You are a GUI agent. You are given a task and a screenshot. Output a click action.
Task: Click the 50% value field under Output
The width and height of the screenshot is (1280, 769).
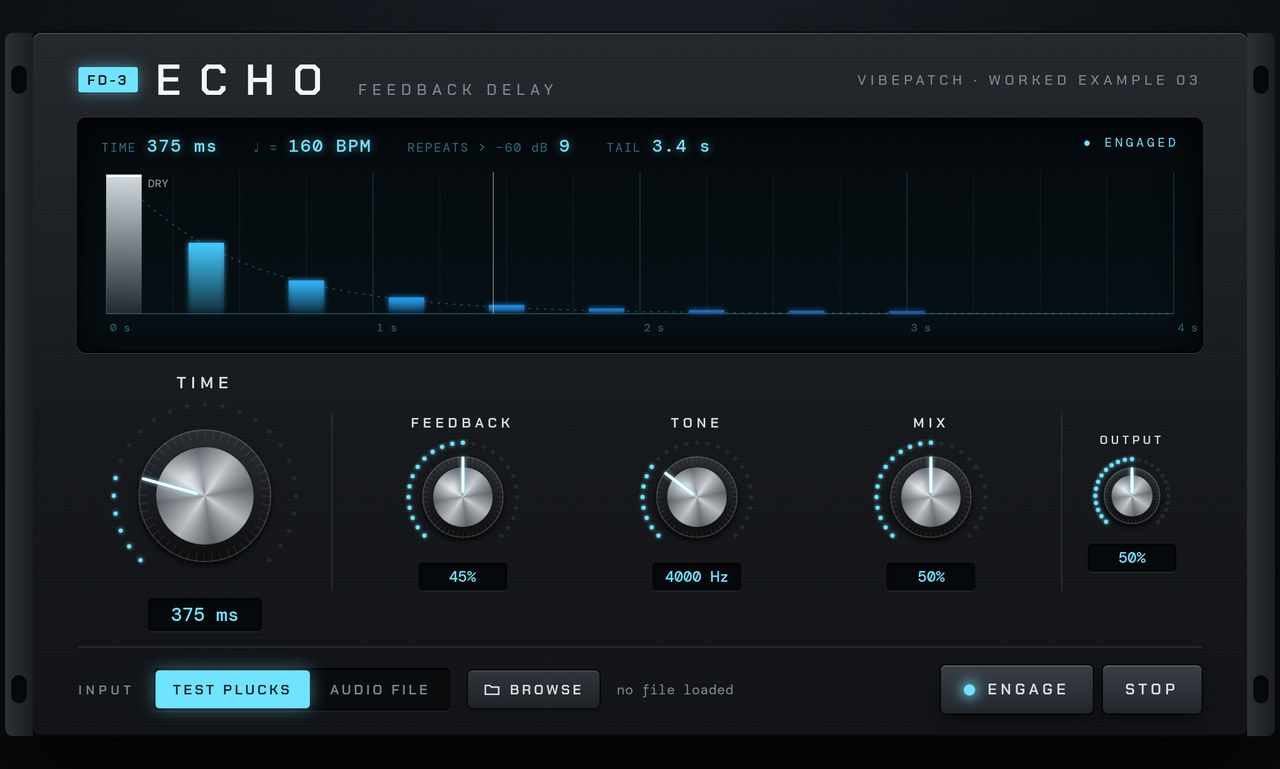1132,558
